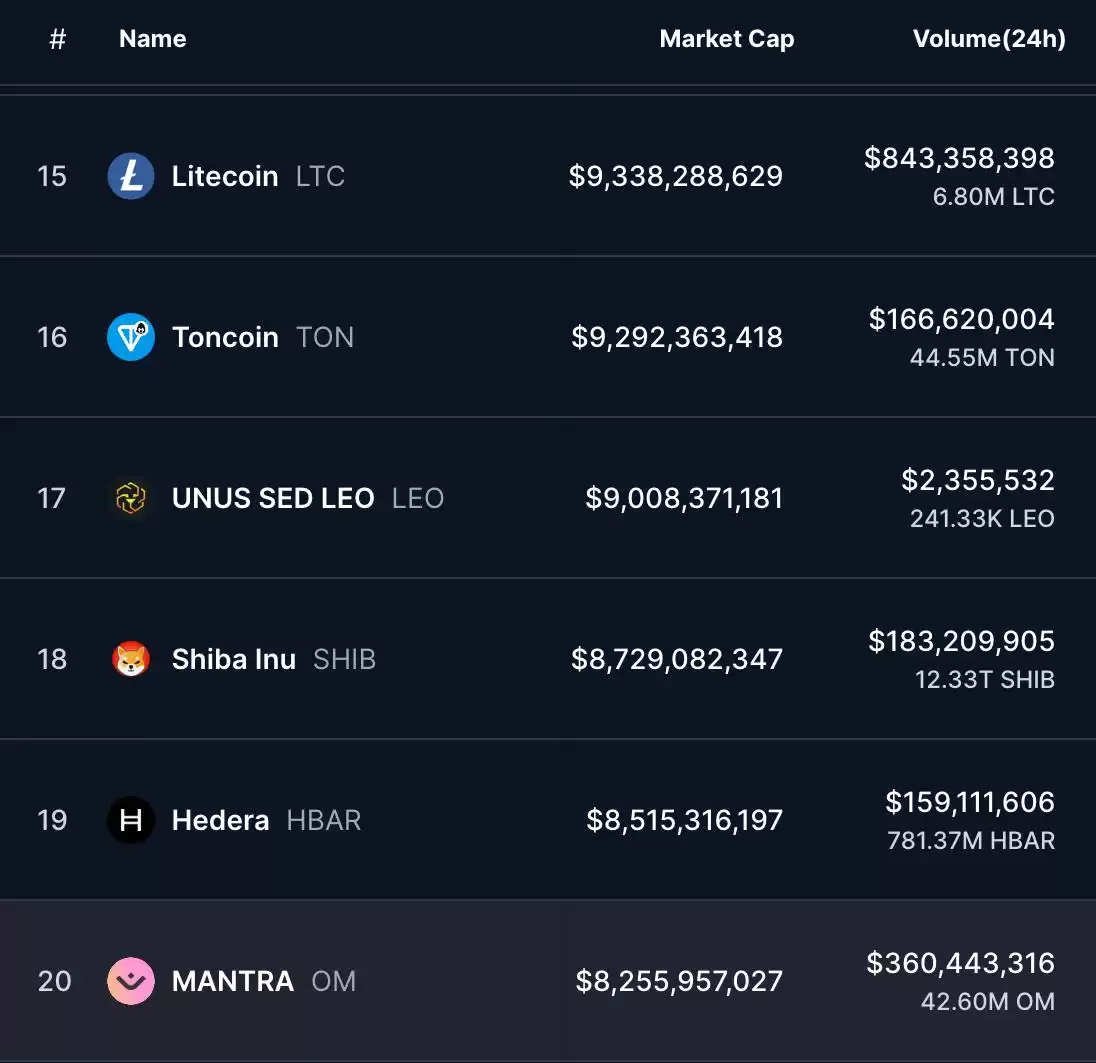Click the Litecoin logo icon
This screenshot has width=1096, height=1063.
(131, 176)
